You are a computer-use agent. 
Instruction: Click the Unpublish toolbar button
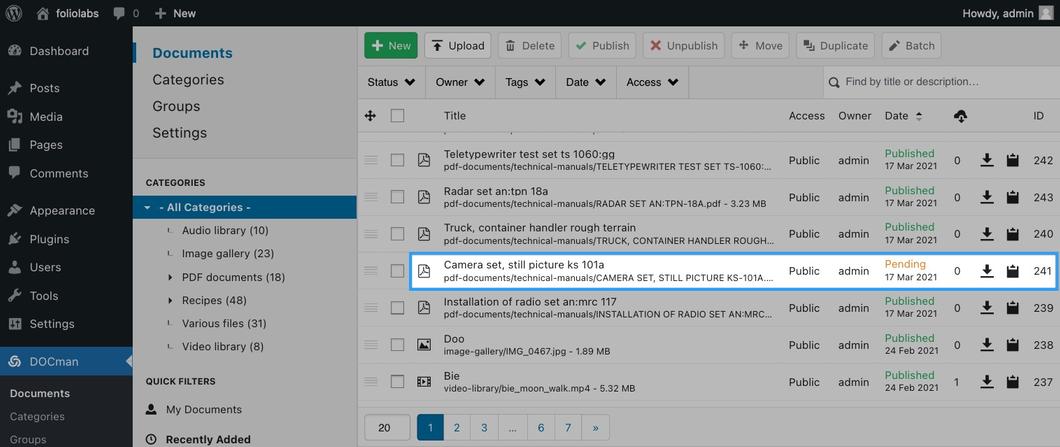click(683, 45)
